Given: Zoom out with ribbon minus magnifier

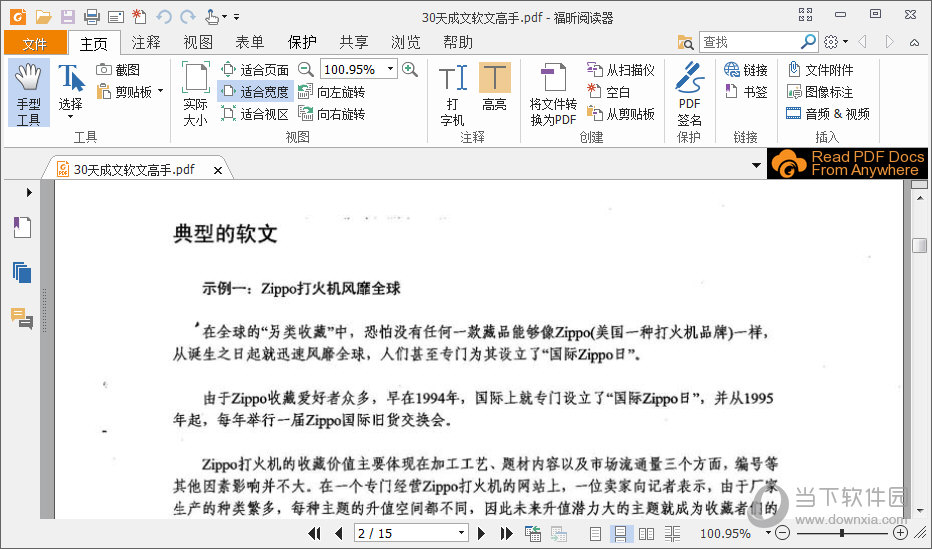Looking at the screenshot, I should [x=306, y=70].
